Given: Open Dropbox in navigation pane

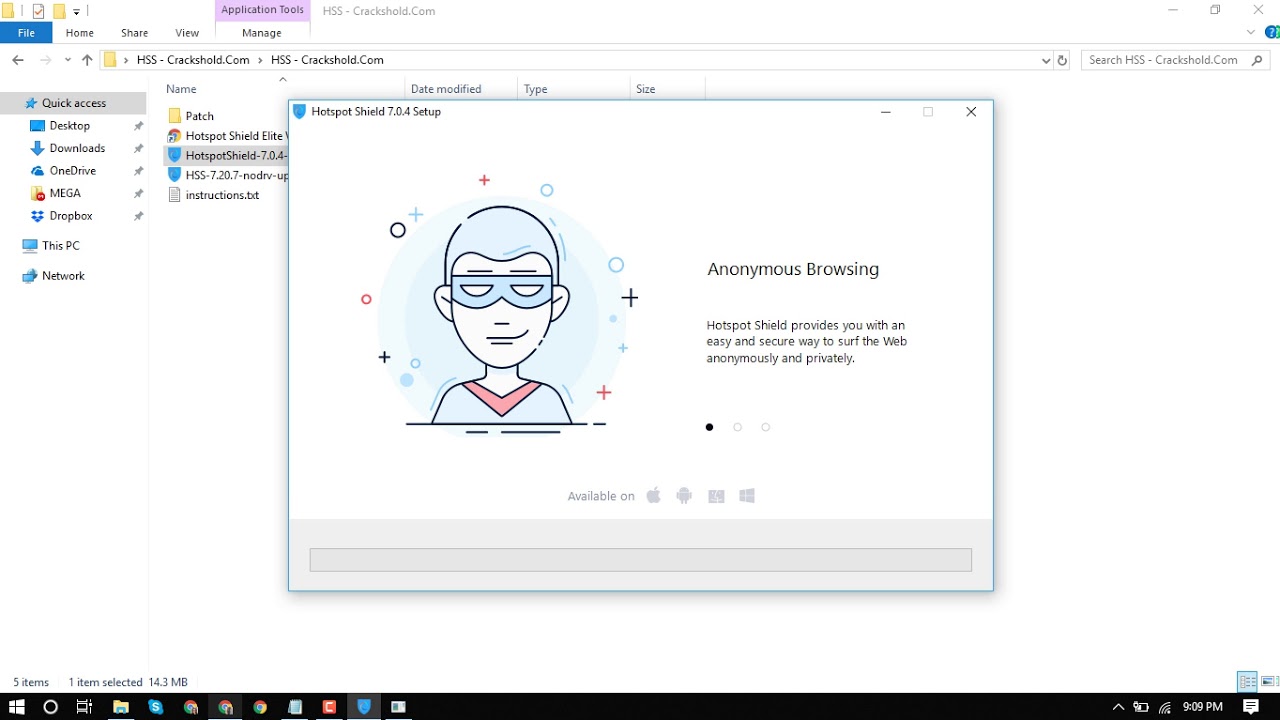Looking at the screenshot, I should (71, 216).
